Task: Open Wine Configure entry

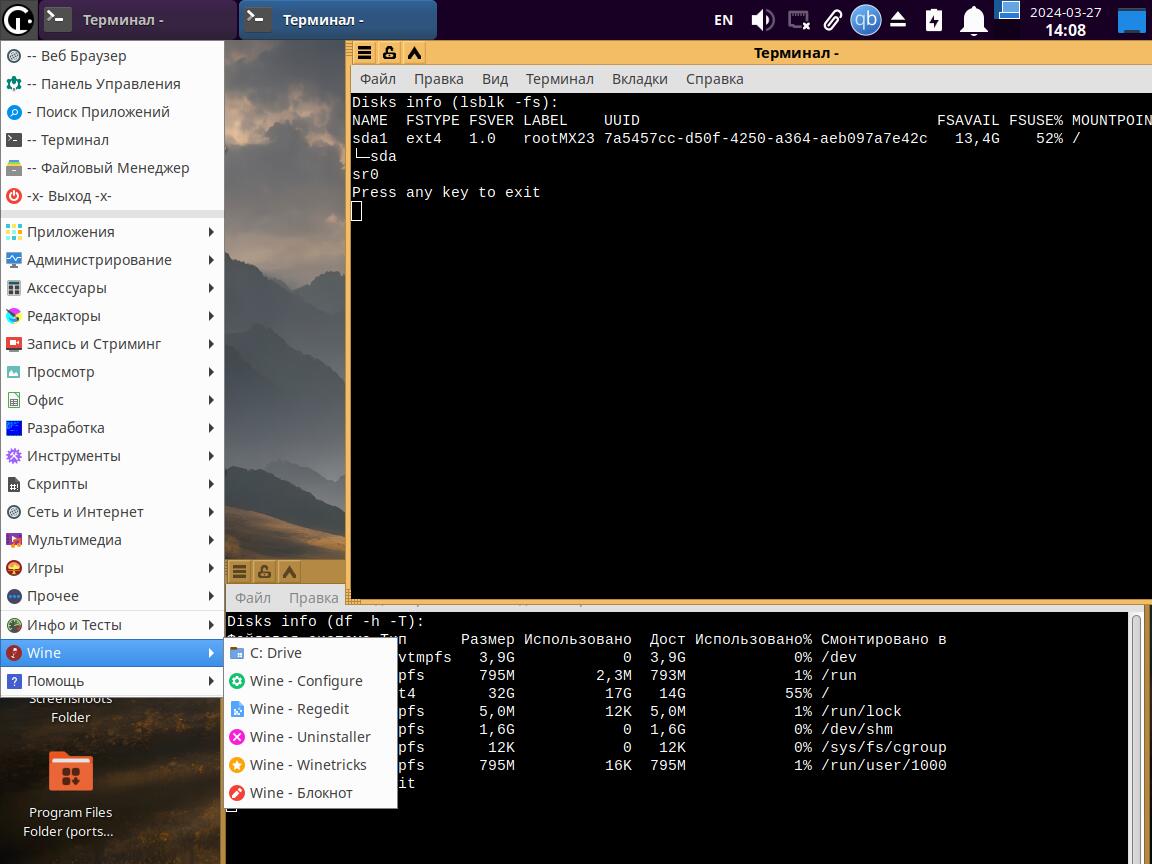Action: pyautogui.click(x=305, y=681)
